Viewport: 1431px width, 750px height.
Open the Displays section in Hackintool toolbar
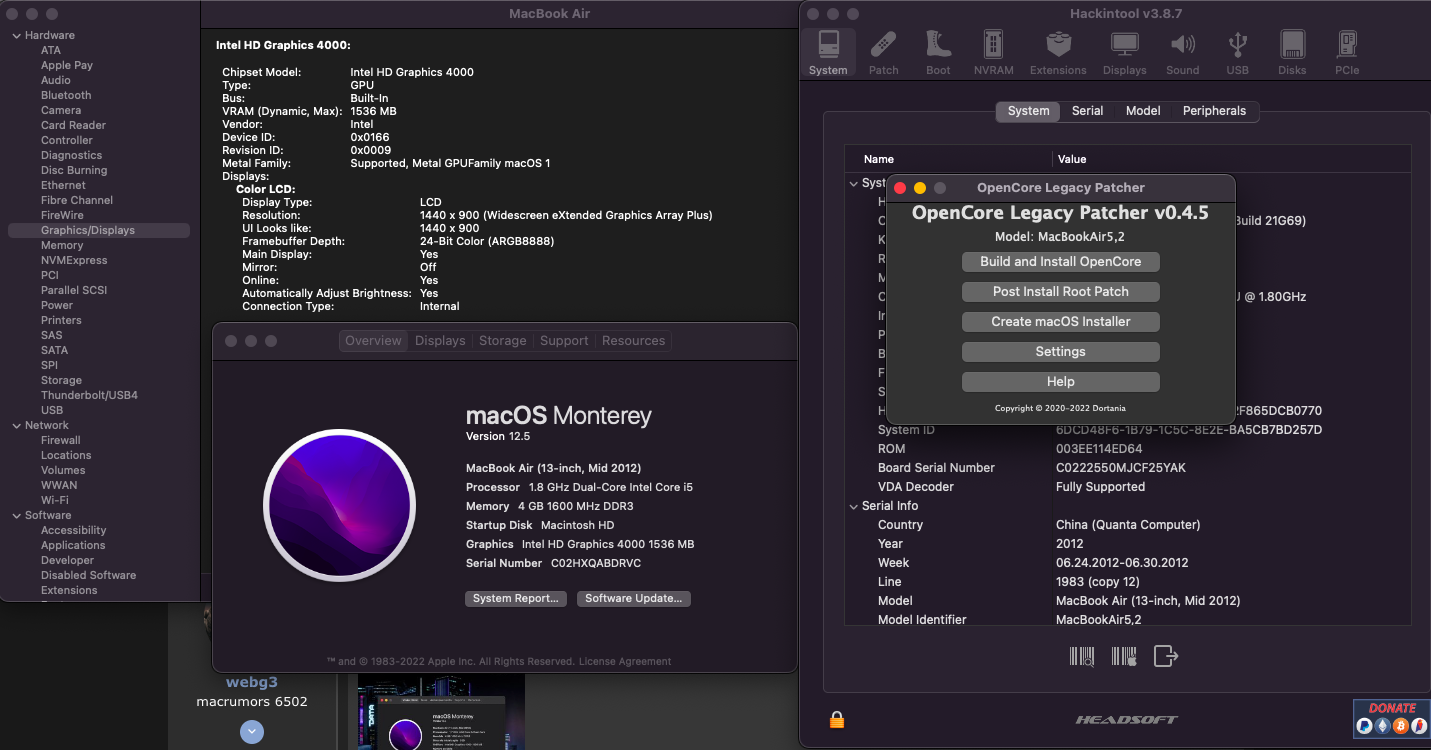coord(1124,53)
